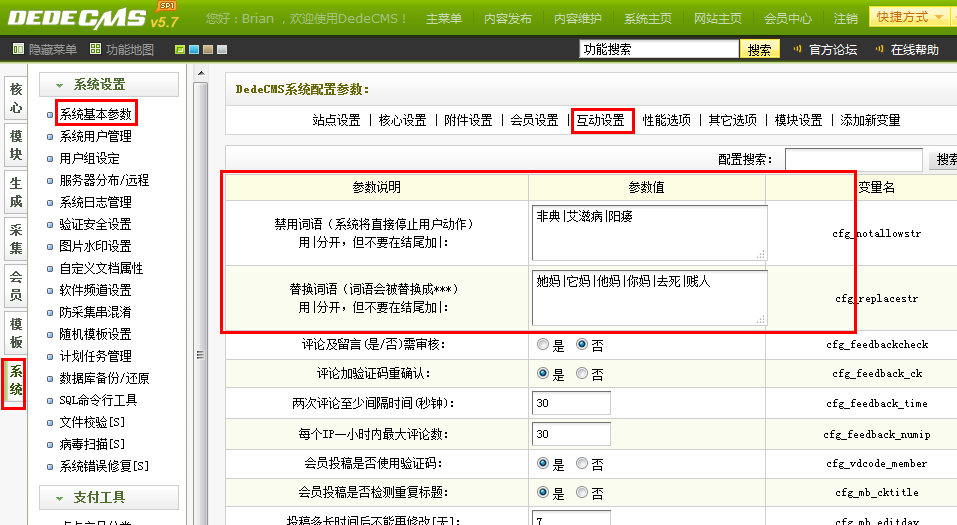The image size is (957, 525).
Task: Click the speaker icon beside 在线帮助
Action: click(879, 49)
